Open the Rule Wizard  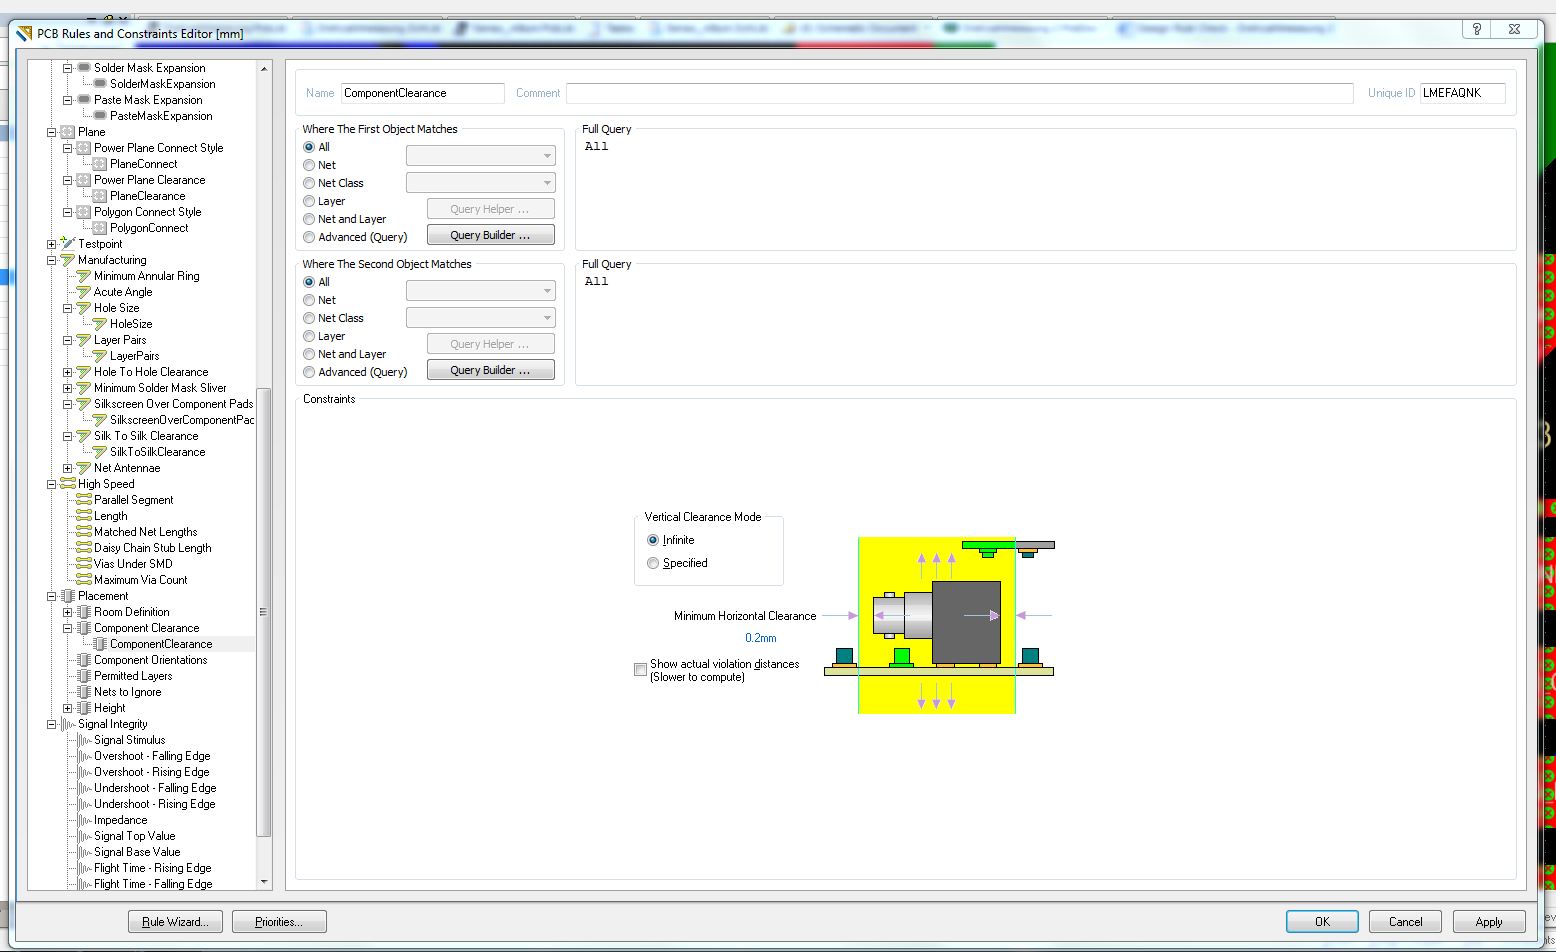(175, 922)
